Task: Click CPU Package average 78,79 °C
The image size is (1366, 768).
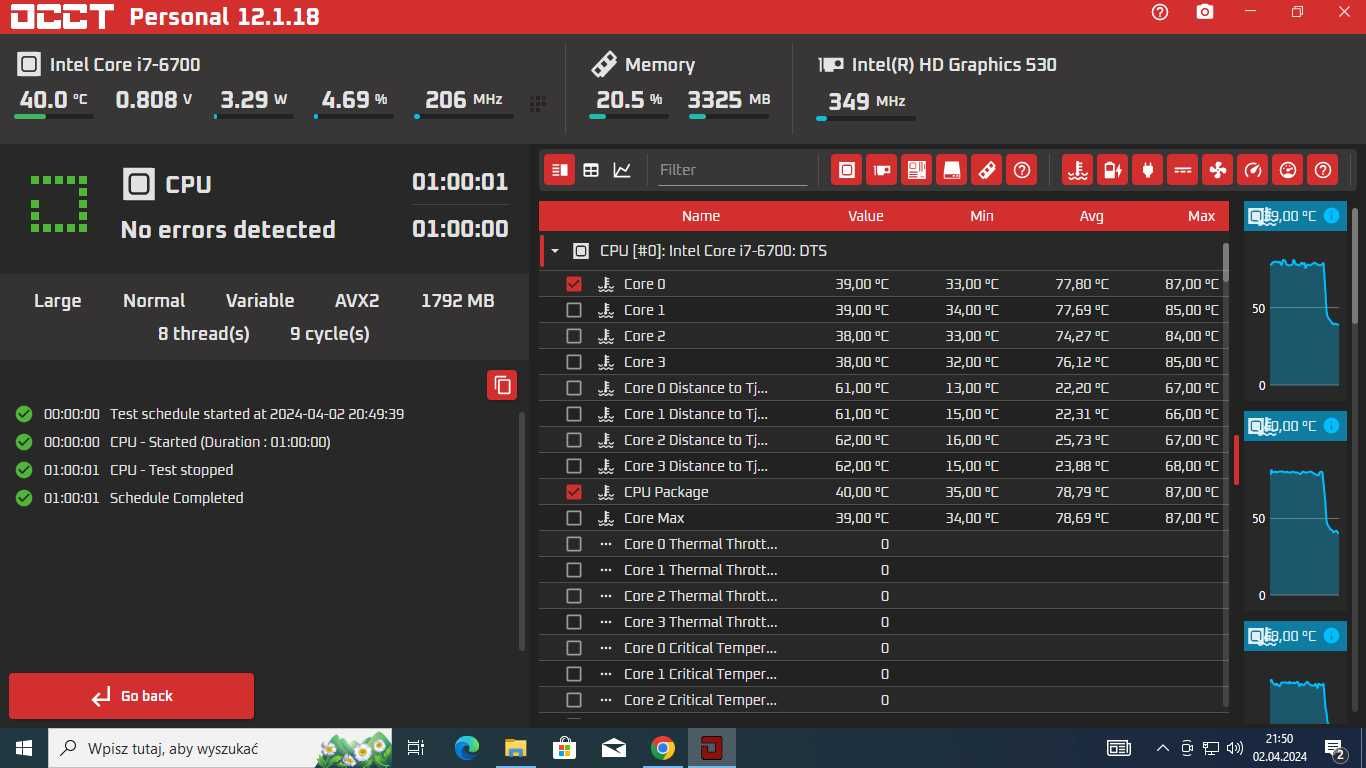Action: coord(1082,492)
